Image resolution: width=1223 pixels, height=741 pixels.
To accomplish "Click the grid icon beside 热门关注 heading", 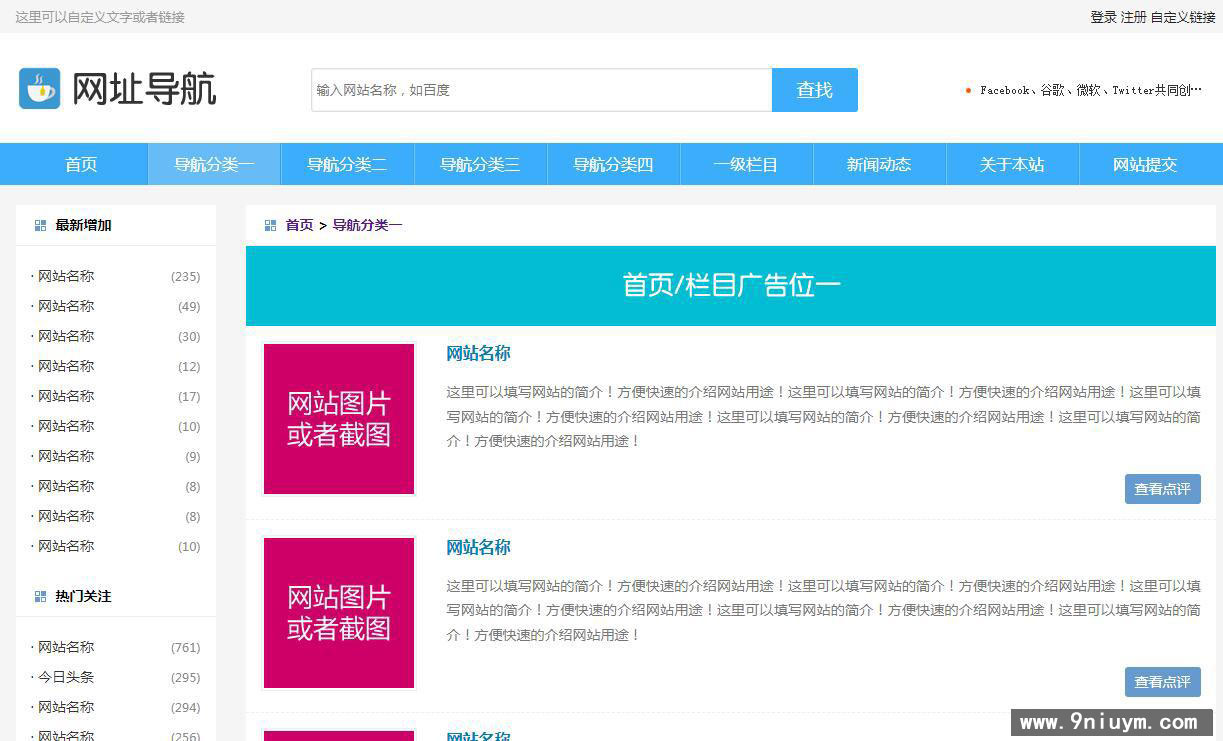I will point(40,596).
